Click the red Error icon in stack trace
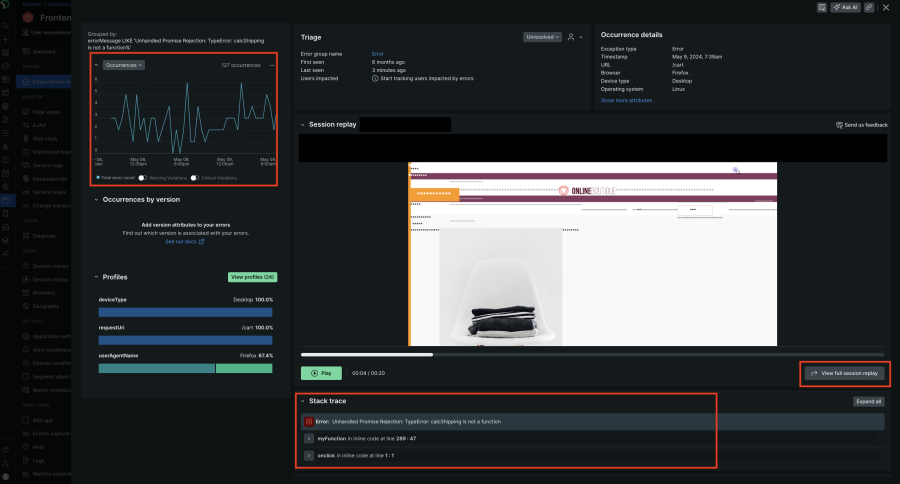 pos(309,422)
